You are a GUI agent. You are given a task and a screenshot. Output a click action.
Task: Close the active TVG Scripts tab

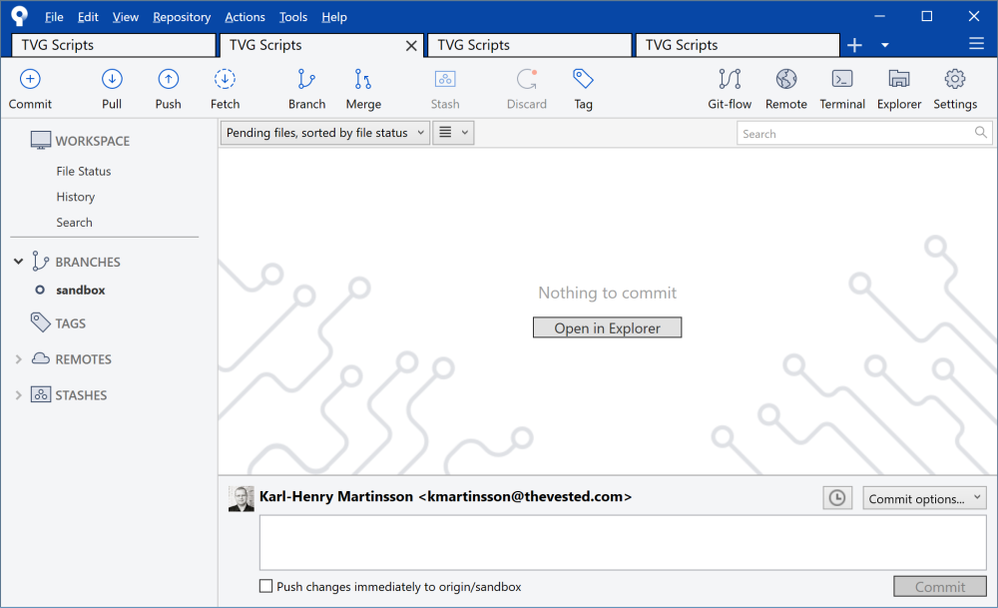click(411, 46)
